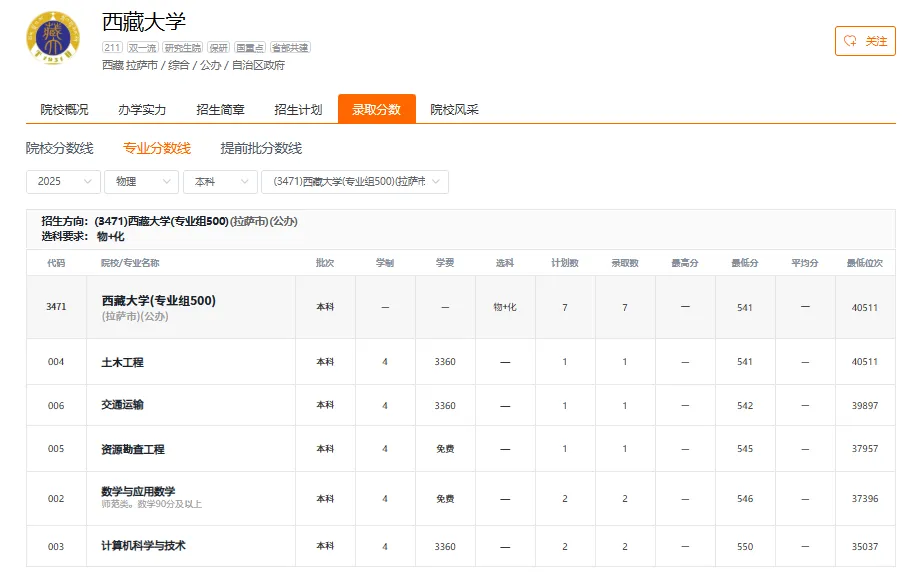The height and width of the screenshot is (579, 924).
Task: Click lowest rank 37957 cell
Action: coord(865,449)
